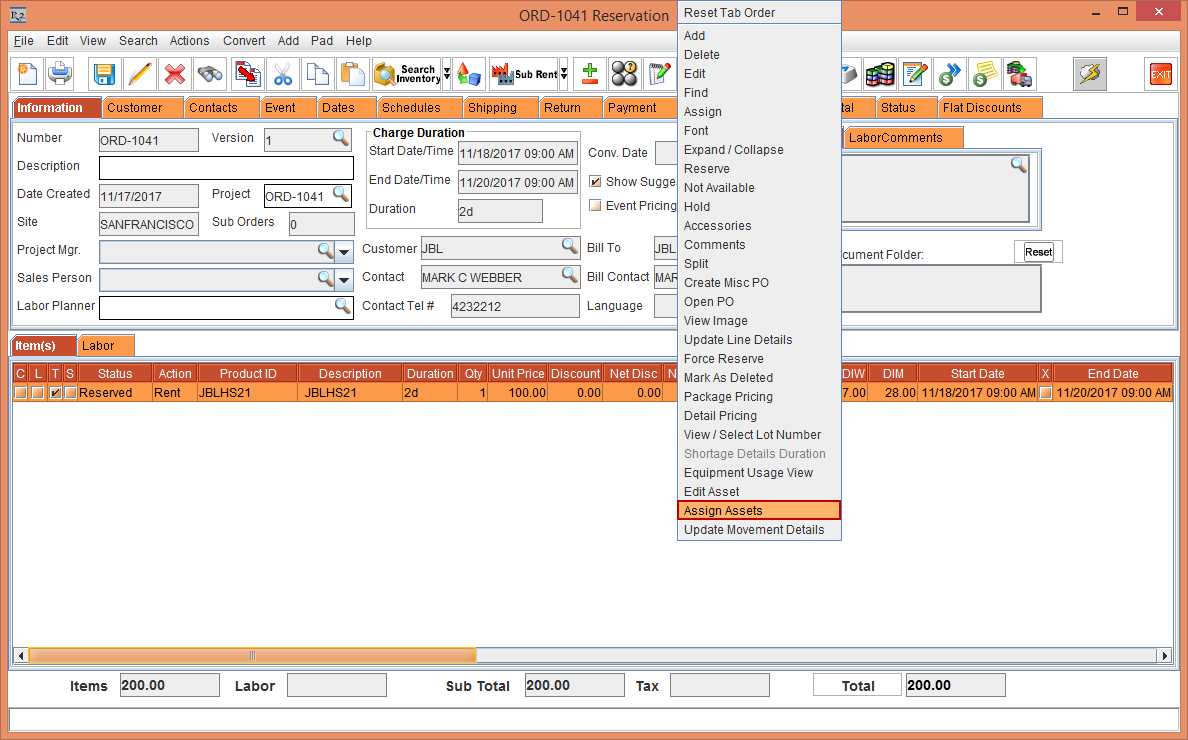This screenshot has width=1188, height=740.
Task: Click the Reset button by Document Folder
Action: click(x=1038, y=252)
